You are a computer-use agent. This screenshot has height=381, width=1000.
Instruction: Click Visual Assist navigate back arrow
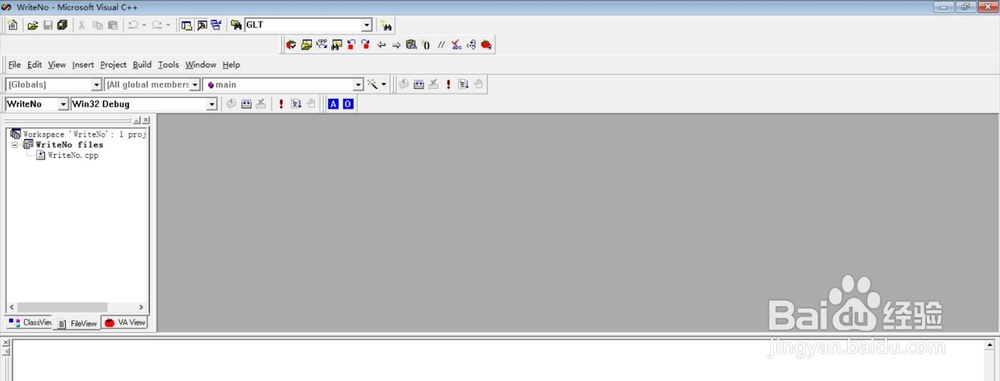(x=381, y=45)
